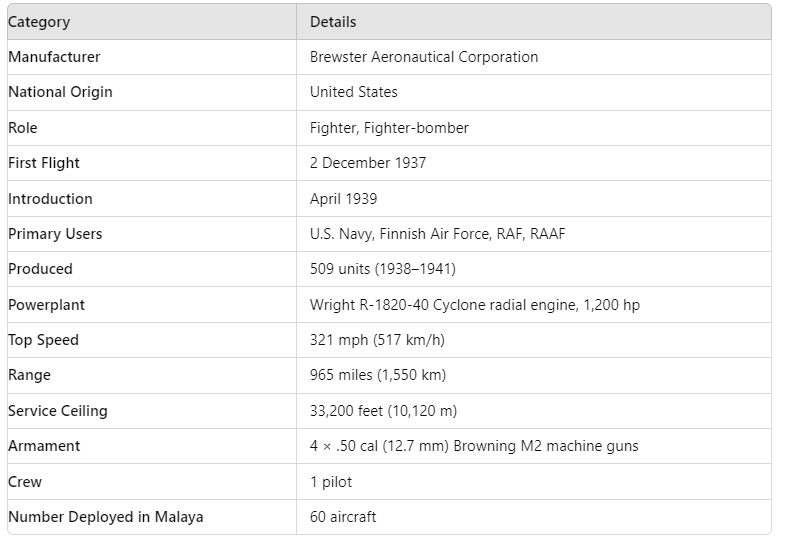The width and height of the screenshot is (785, 541).
Task: Click the Details column header
Action: pos(333,22)
